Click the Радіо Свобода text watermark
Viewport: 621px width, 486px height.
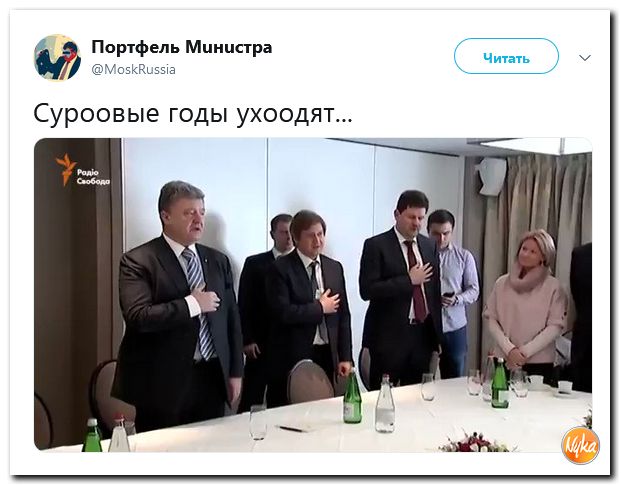tap(93, 177)
